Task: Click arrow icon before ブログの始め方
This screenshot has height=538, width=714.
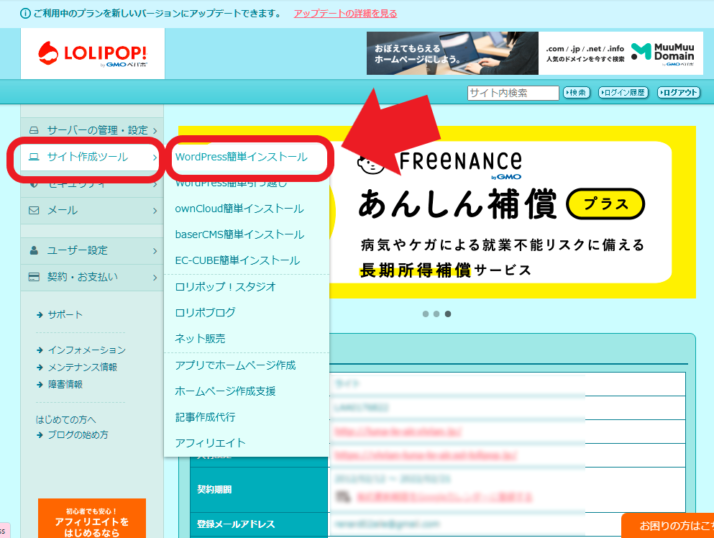Action: 40,436
